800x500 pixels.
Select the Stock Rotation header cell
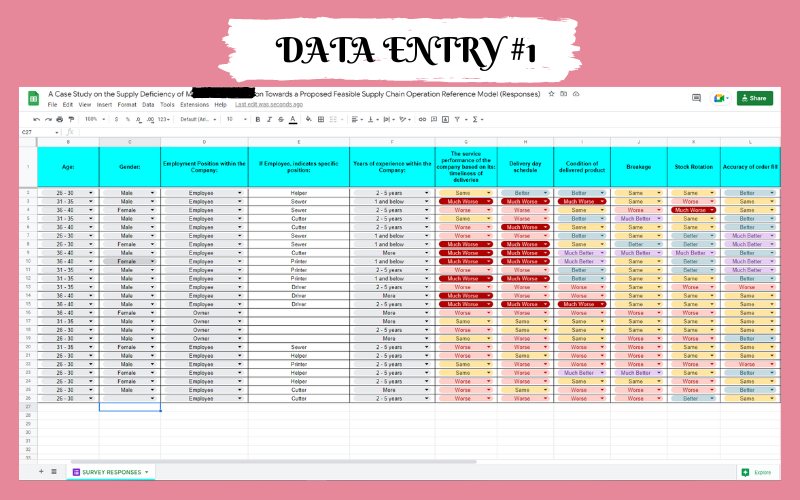coord(694,167)
